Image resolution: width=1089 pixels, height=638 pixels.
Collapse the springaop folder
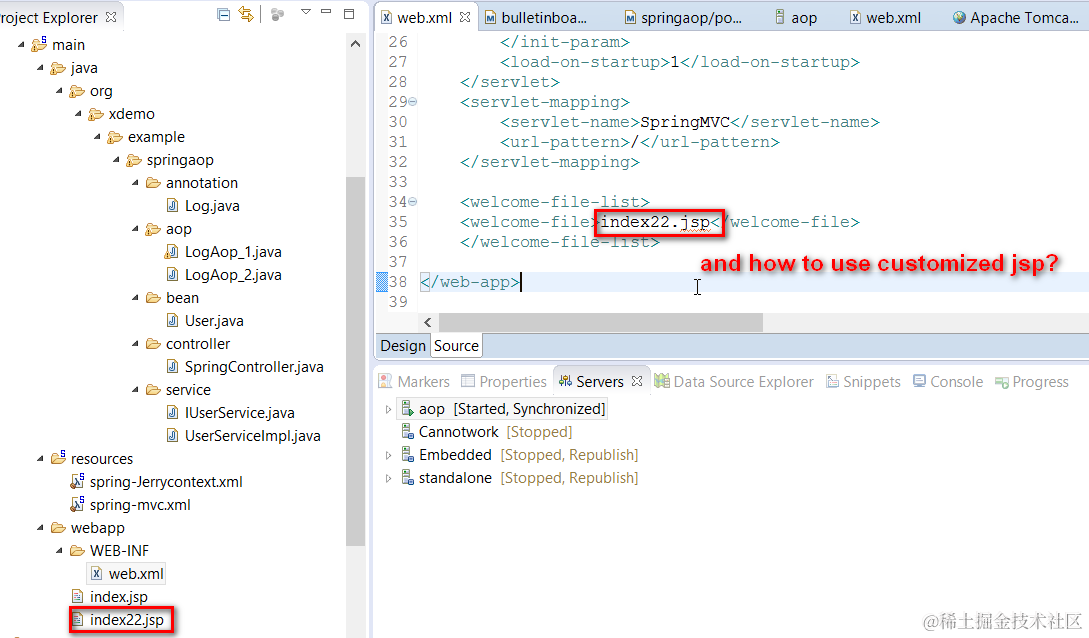(x=116, y=160)
